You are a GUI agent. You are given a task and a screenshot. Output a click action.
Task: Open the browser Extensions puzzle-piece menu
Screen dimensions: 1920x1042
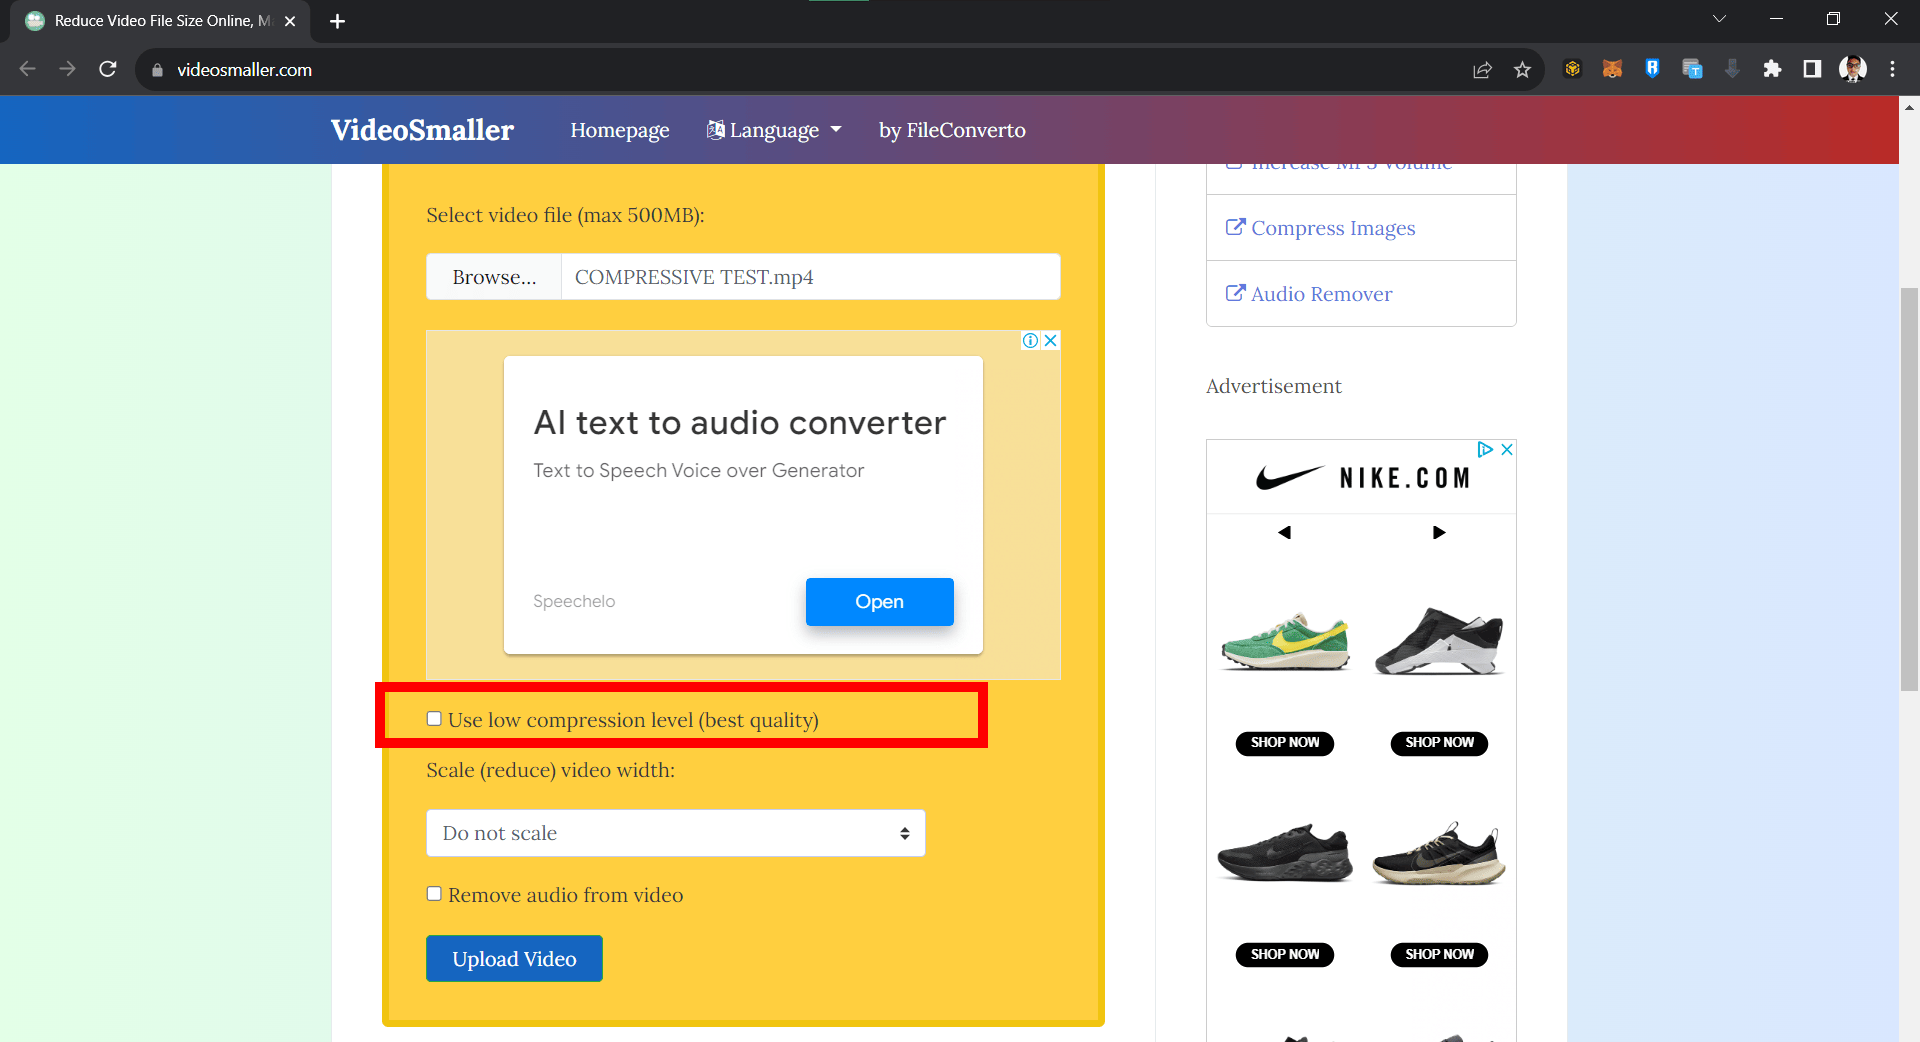1772,68
